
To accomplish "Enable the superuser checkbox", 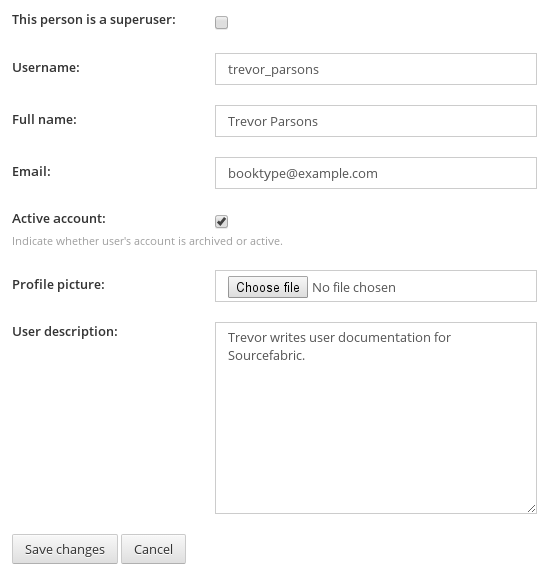I will pos(221,23).
